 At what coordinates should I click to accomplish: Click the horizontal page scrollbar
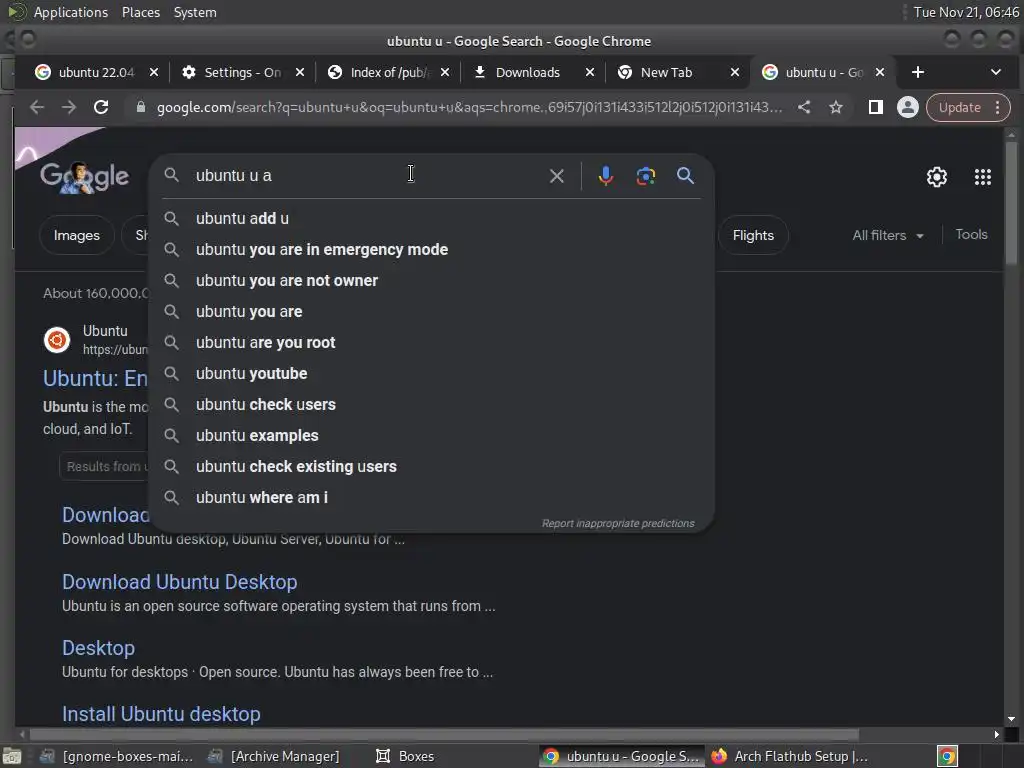[444, 734]
